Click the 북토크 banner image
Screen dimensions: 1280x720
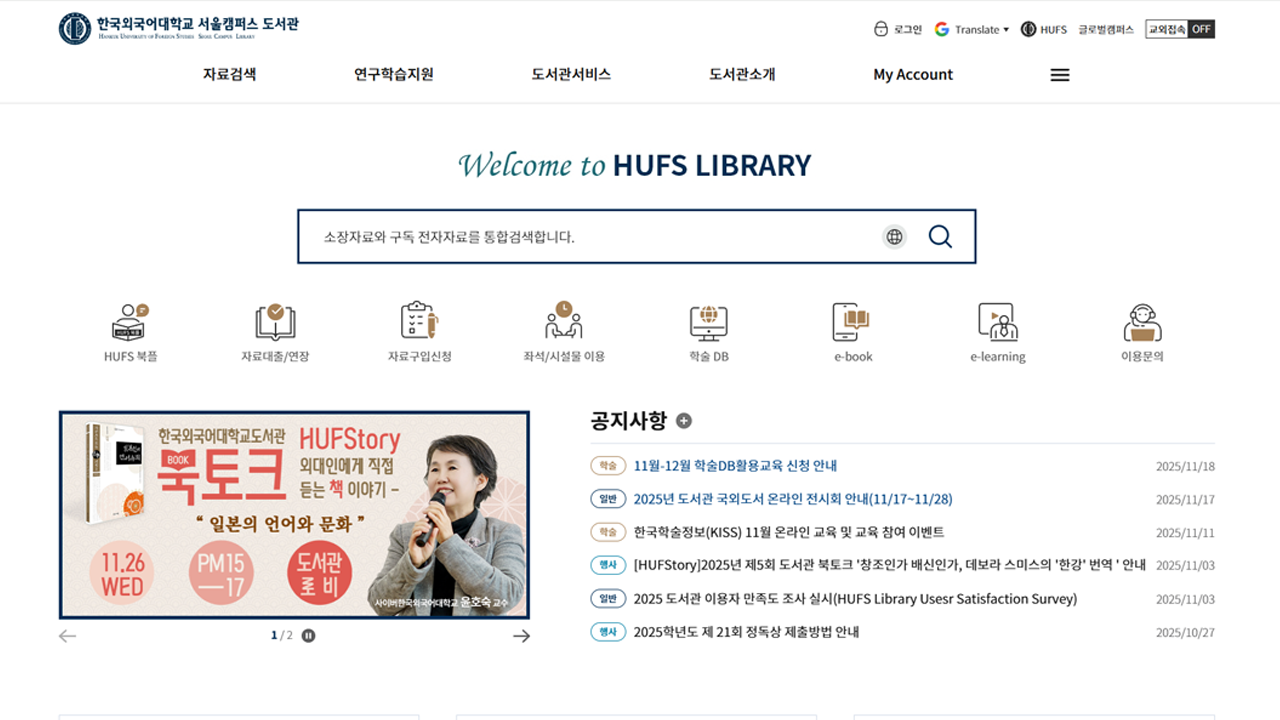pos(294,515)
